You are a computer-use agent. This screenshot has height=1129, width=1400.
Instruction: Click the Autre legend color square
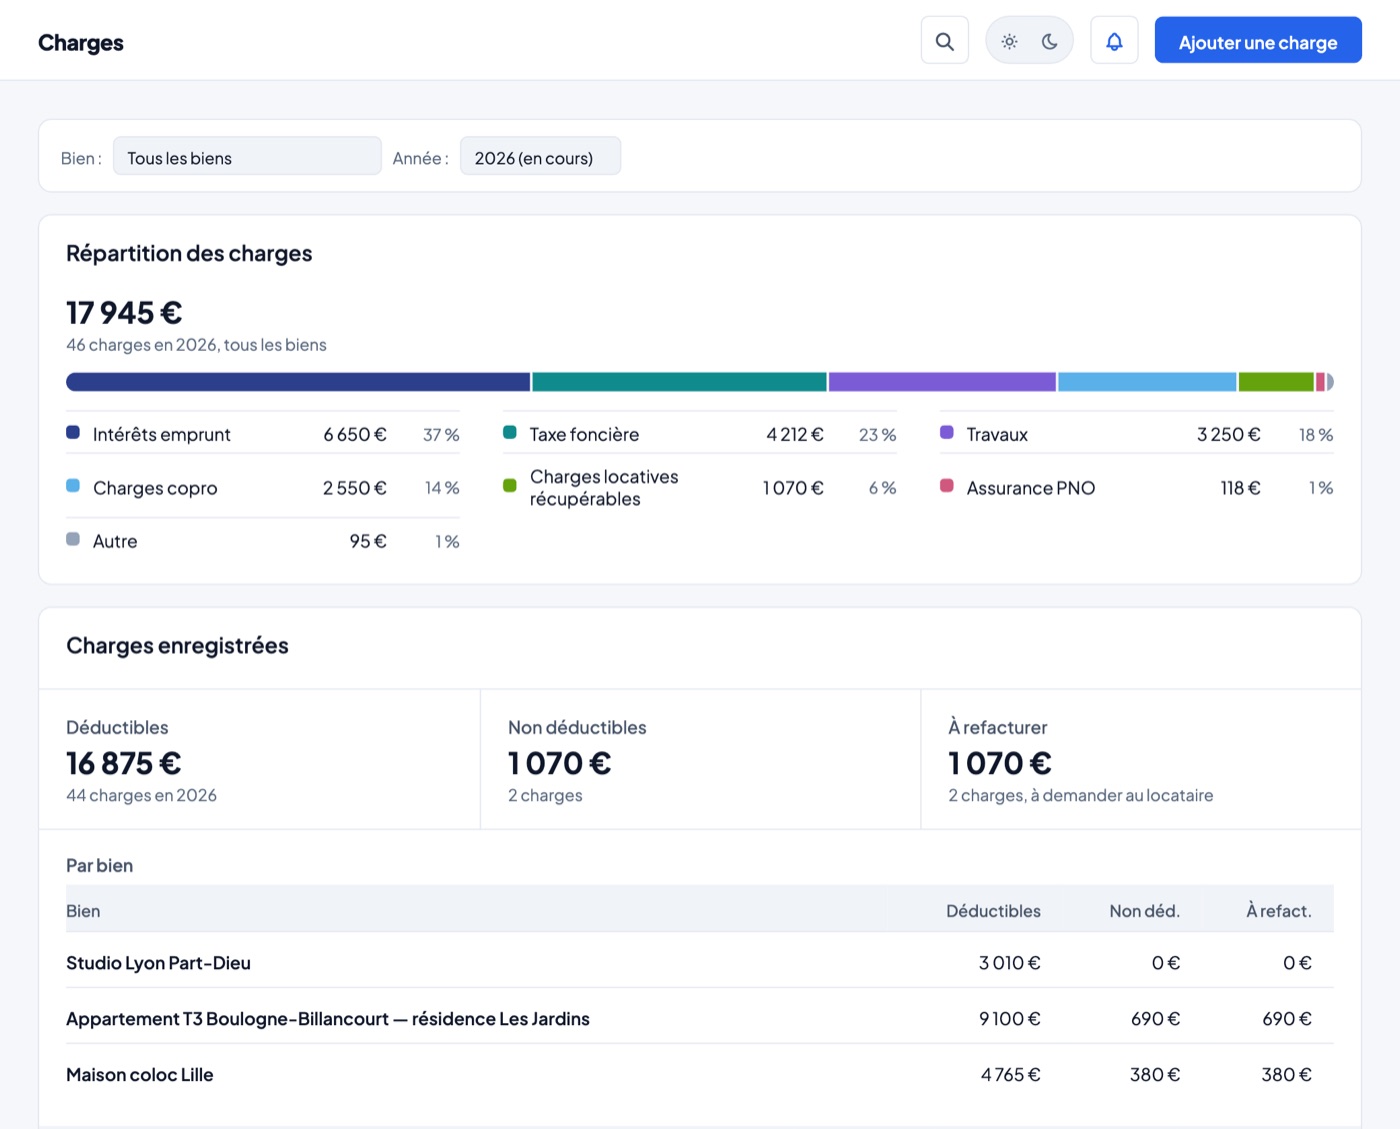coord(73,539)
